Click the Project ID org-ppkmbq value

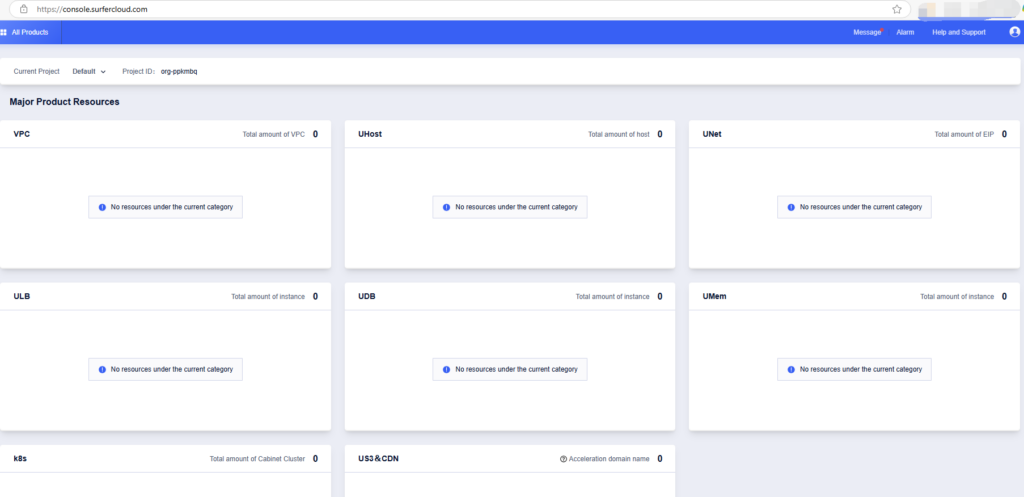(x=179, y=72)
